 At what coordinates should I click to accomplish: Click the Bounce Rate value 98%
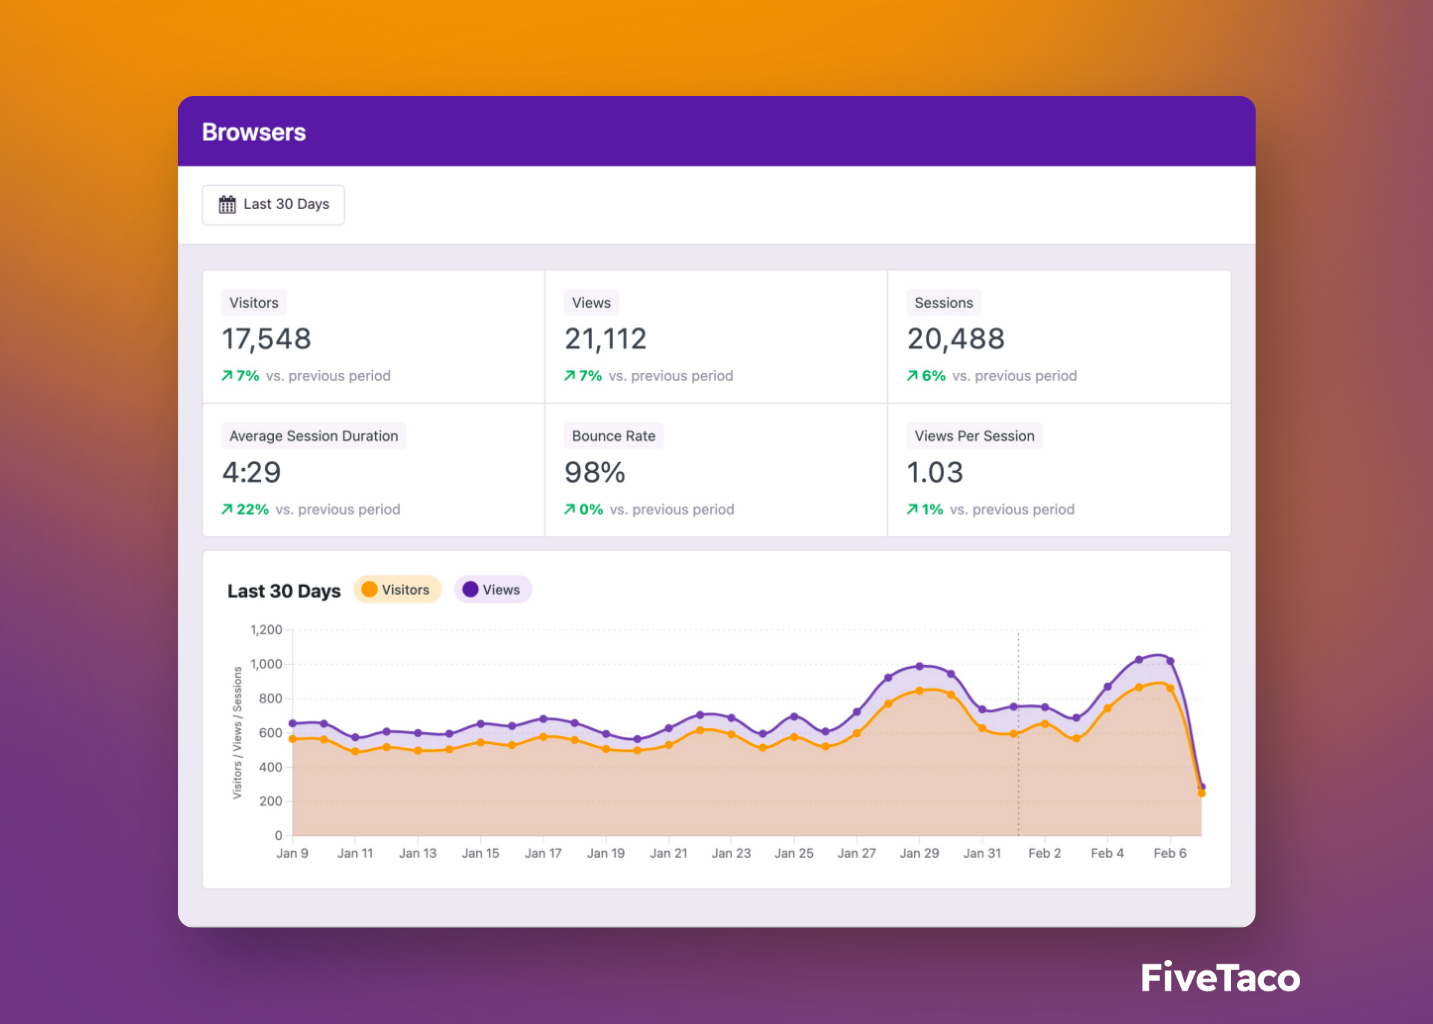595,472
